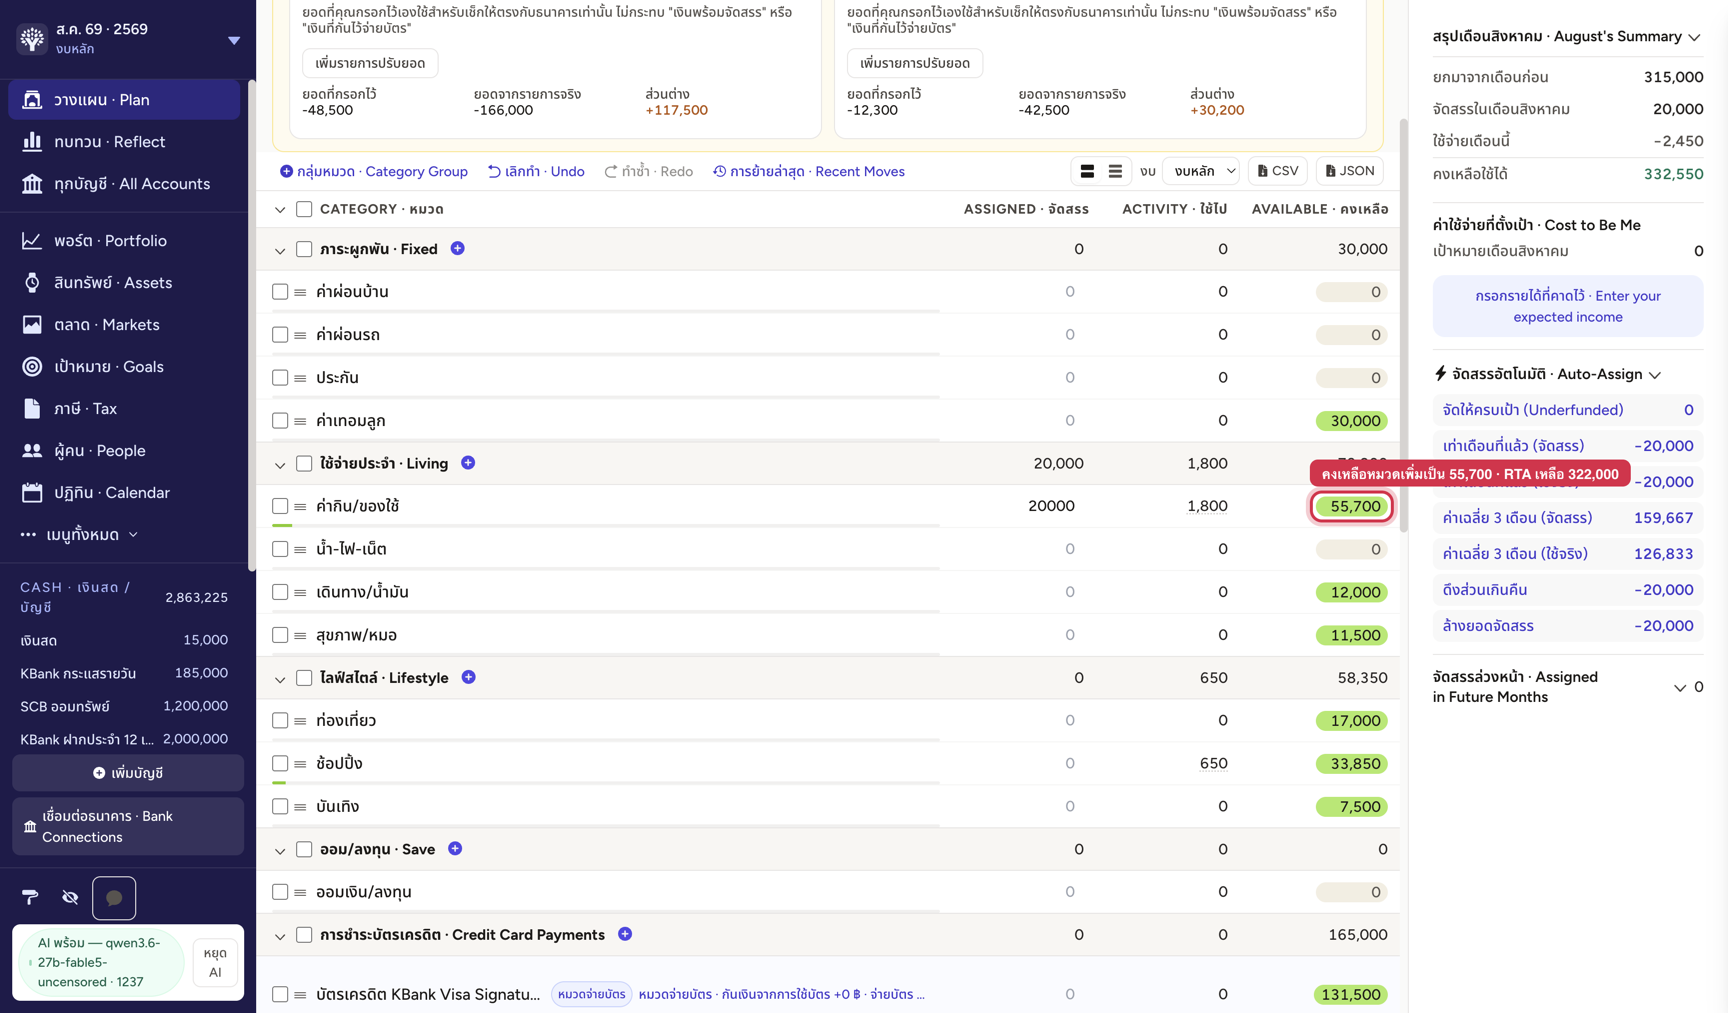
Task: Open ปฏิทิน Calendar page
Action: coord(124,493)
